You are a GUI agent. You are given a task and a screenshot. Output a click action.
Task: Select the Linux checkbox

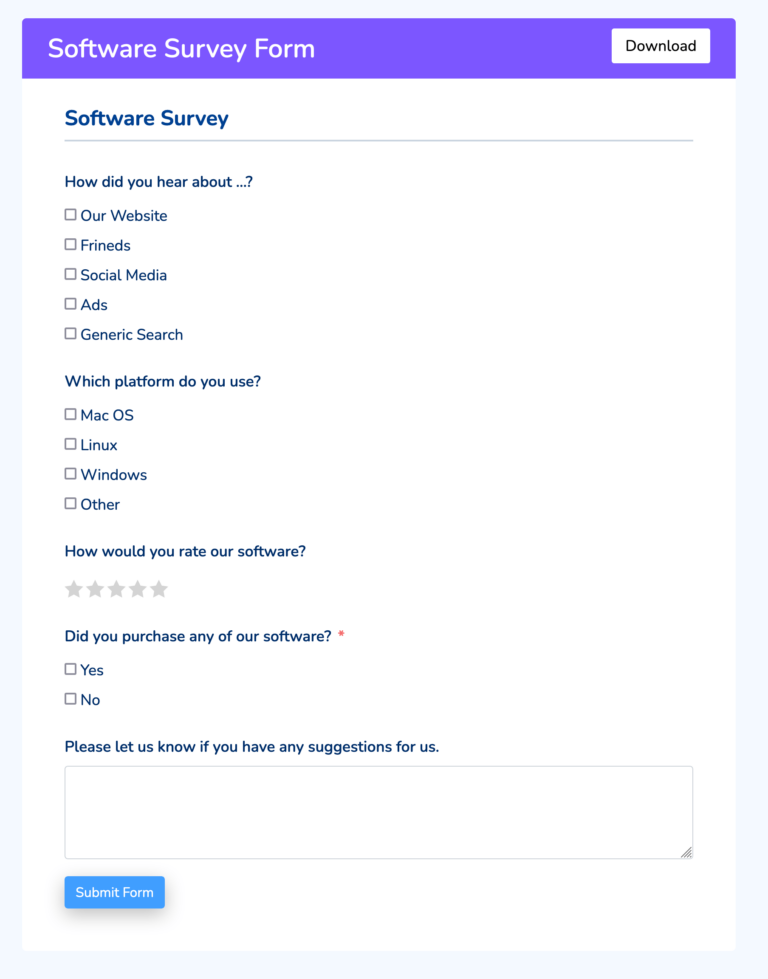(70, 443)
